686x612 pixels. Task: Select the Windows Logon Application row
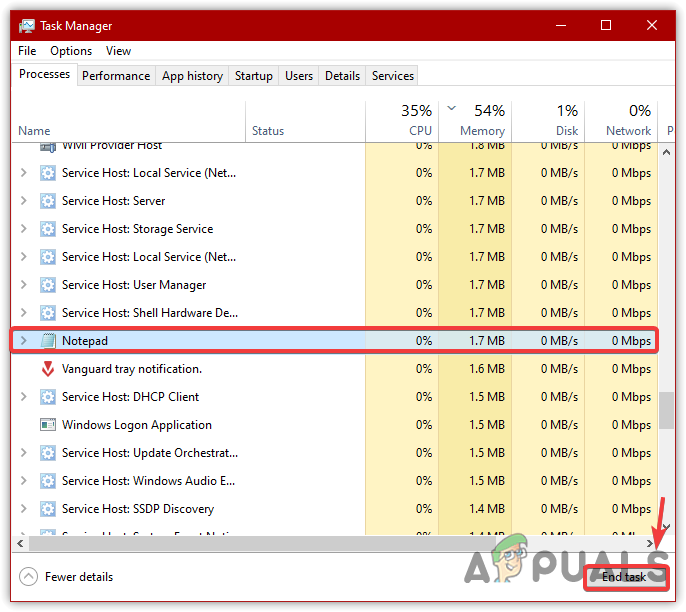coord(335,425)
